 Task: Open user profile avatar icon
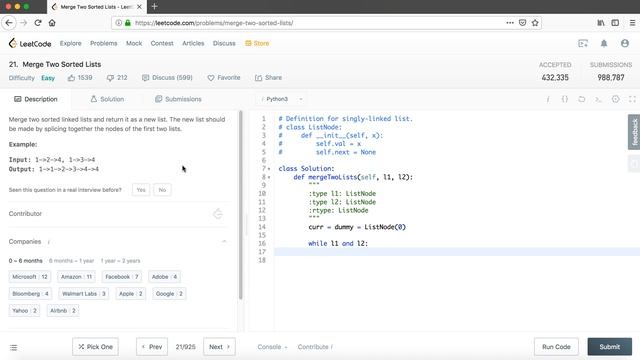pyautogui.click(x=625, y=43)
